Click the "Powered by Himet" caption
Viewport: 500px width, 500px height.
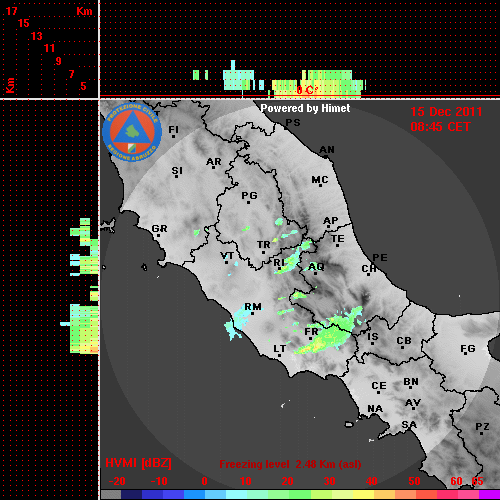[x=305, y=108]
